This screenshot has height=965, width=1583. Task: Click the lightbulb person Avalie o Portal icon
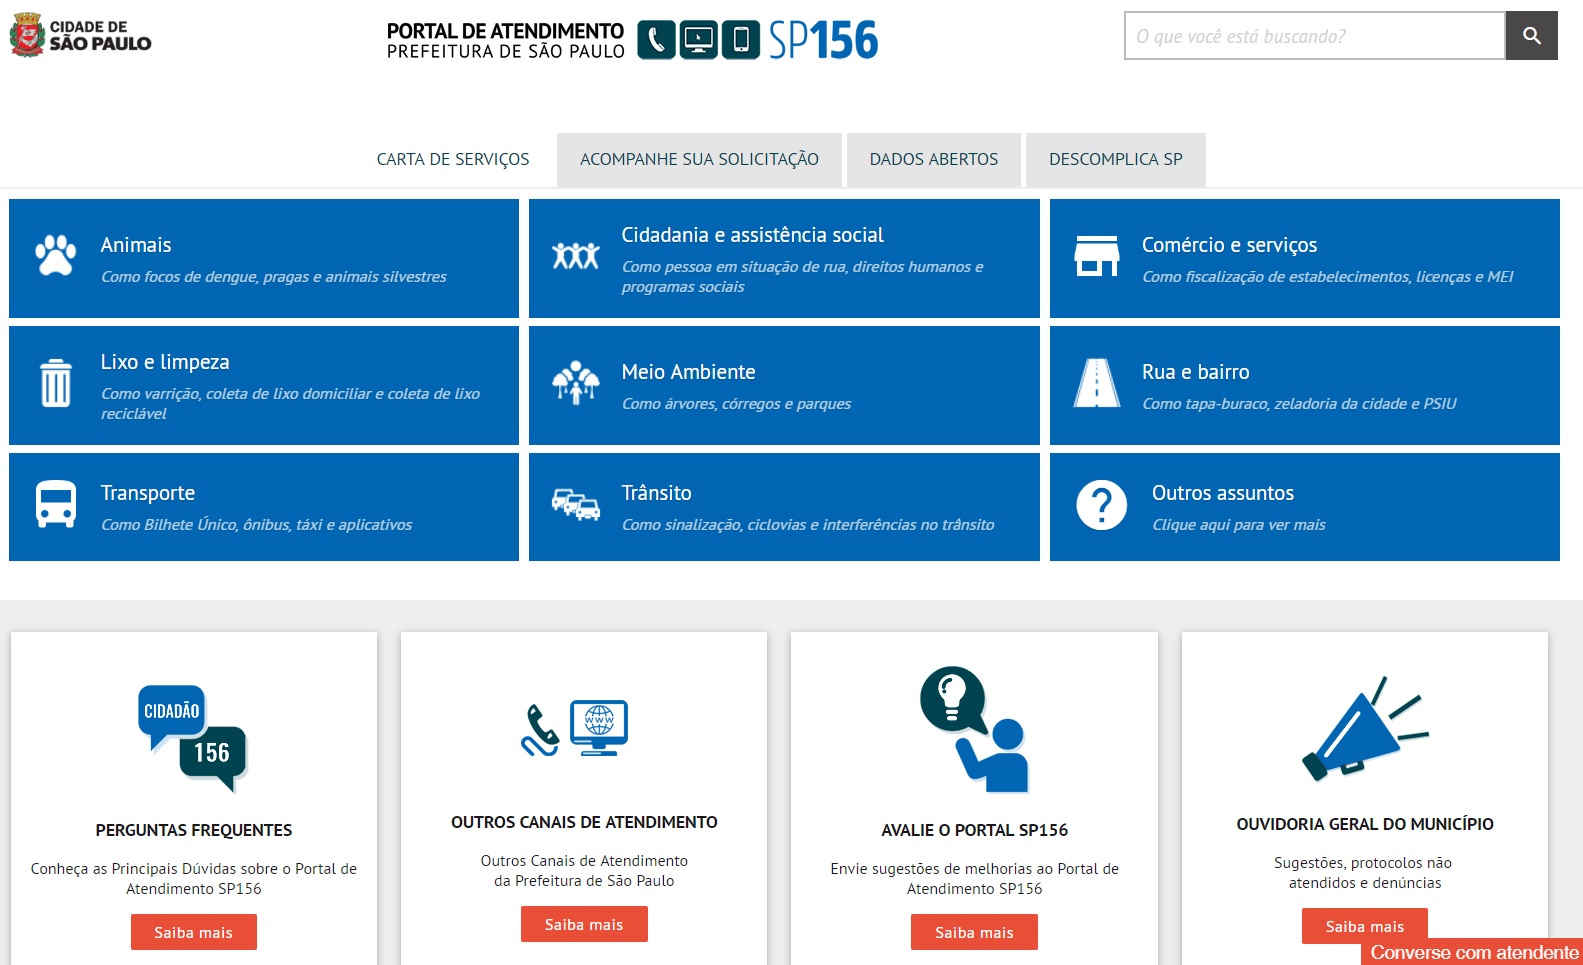point(974,730)
